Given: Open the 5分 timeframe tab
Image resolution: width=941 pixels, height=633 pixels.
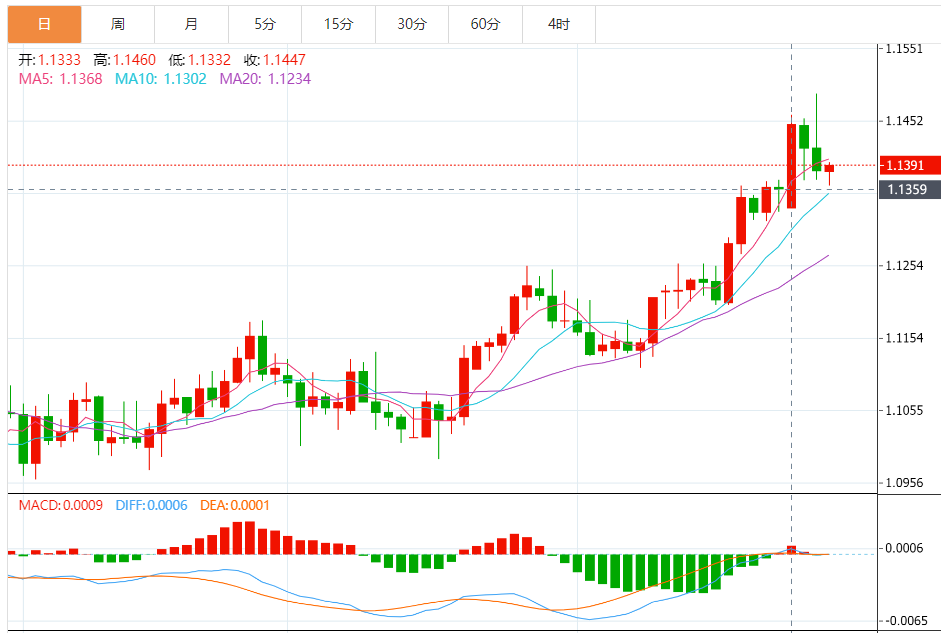Looking at the screenshot, I should pyautogui.click(x=265, y=24).
